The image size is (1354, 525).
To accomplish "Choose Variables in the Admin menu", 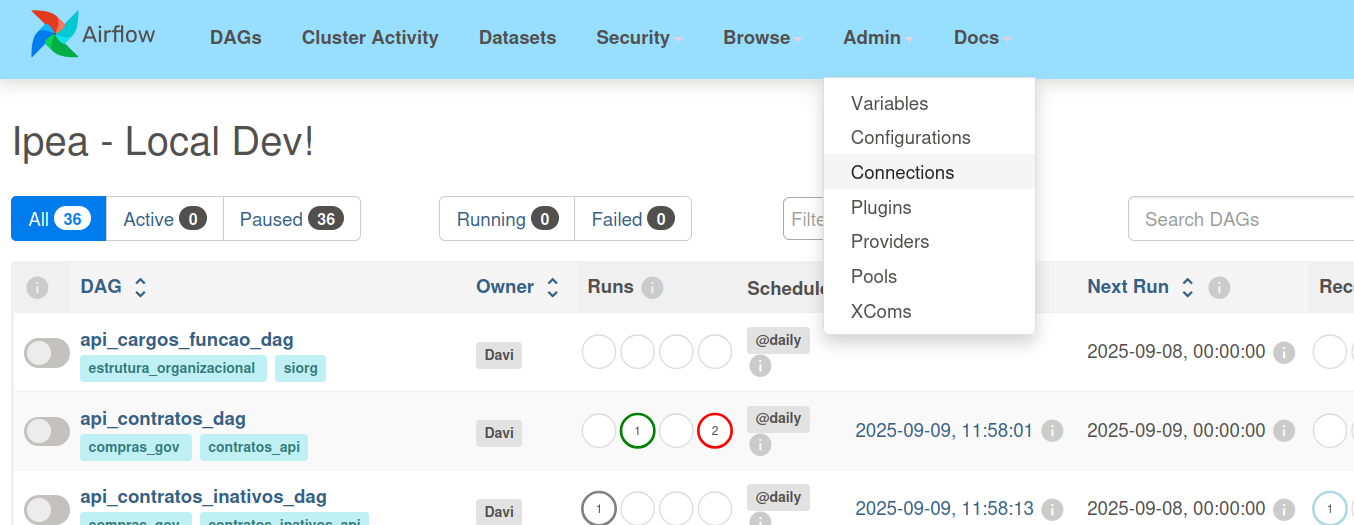I will [x=889, y=103].
